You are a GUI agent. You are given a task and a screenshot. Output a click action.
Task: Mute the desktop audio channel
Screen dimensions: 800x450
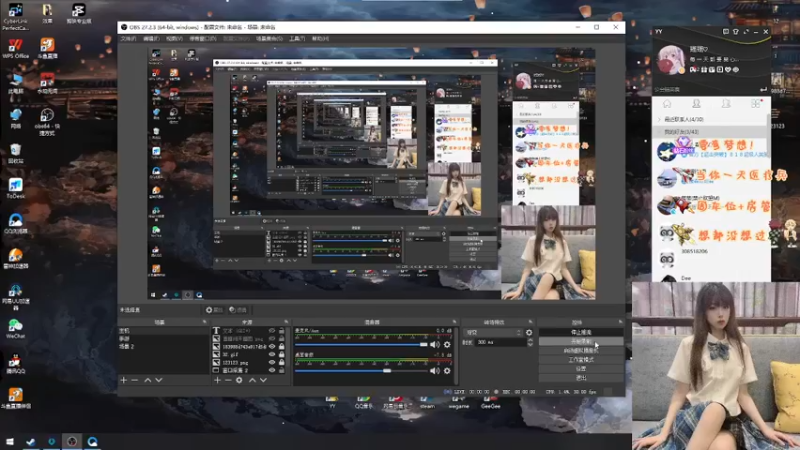(x=435, y=371)
